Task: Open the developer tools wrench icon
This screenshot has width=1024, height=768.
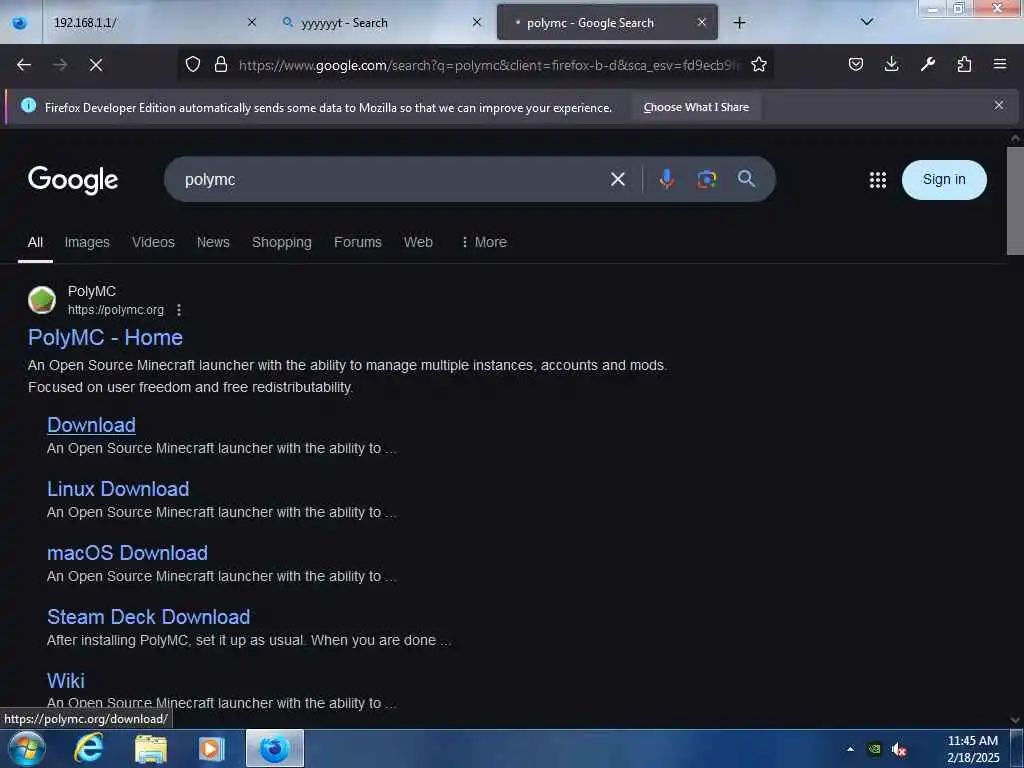Action: 928,64
